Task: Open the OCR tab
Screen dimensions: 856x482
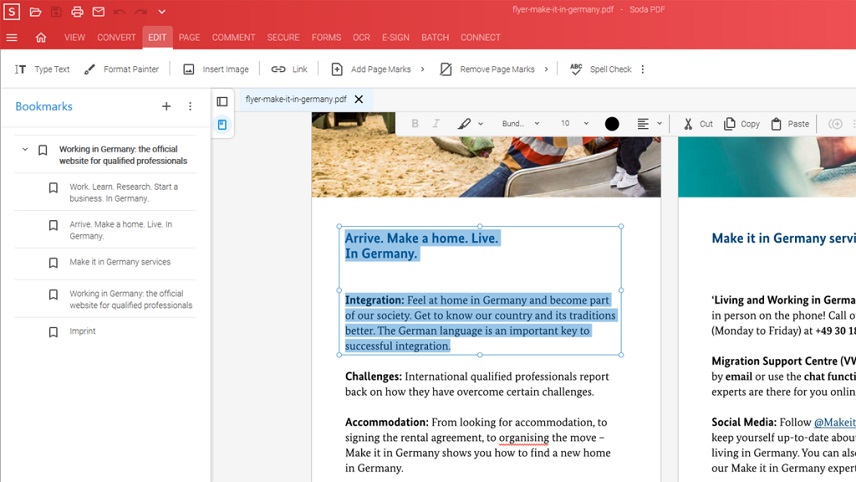Action: 361,38
